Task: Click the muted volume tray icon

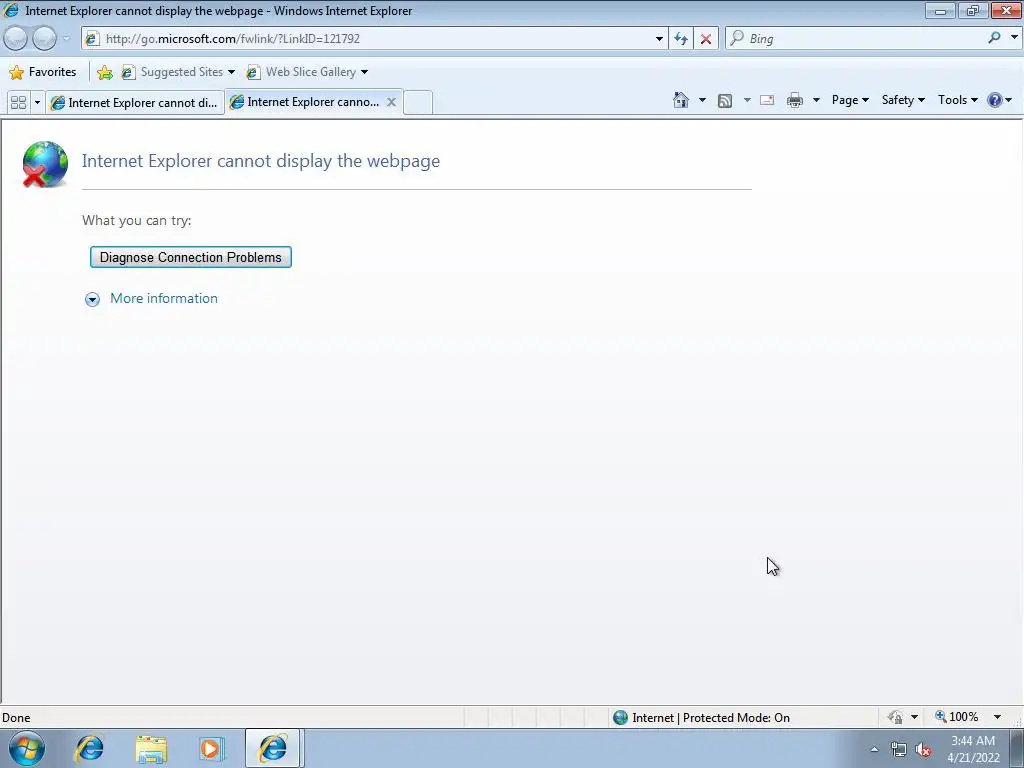Action: click(x=923, y=750)
